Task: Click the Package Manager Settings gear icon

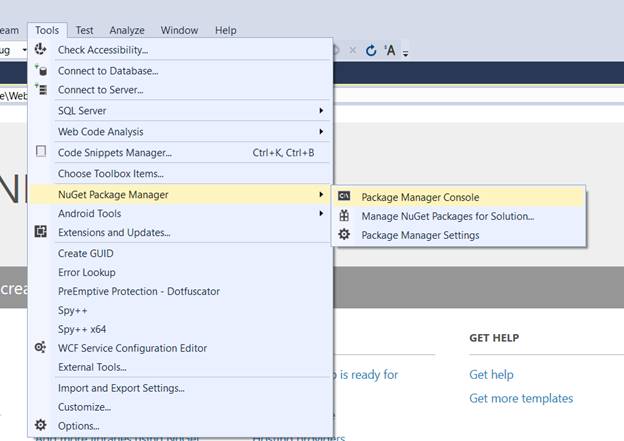Action: tap(344, 235)
